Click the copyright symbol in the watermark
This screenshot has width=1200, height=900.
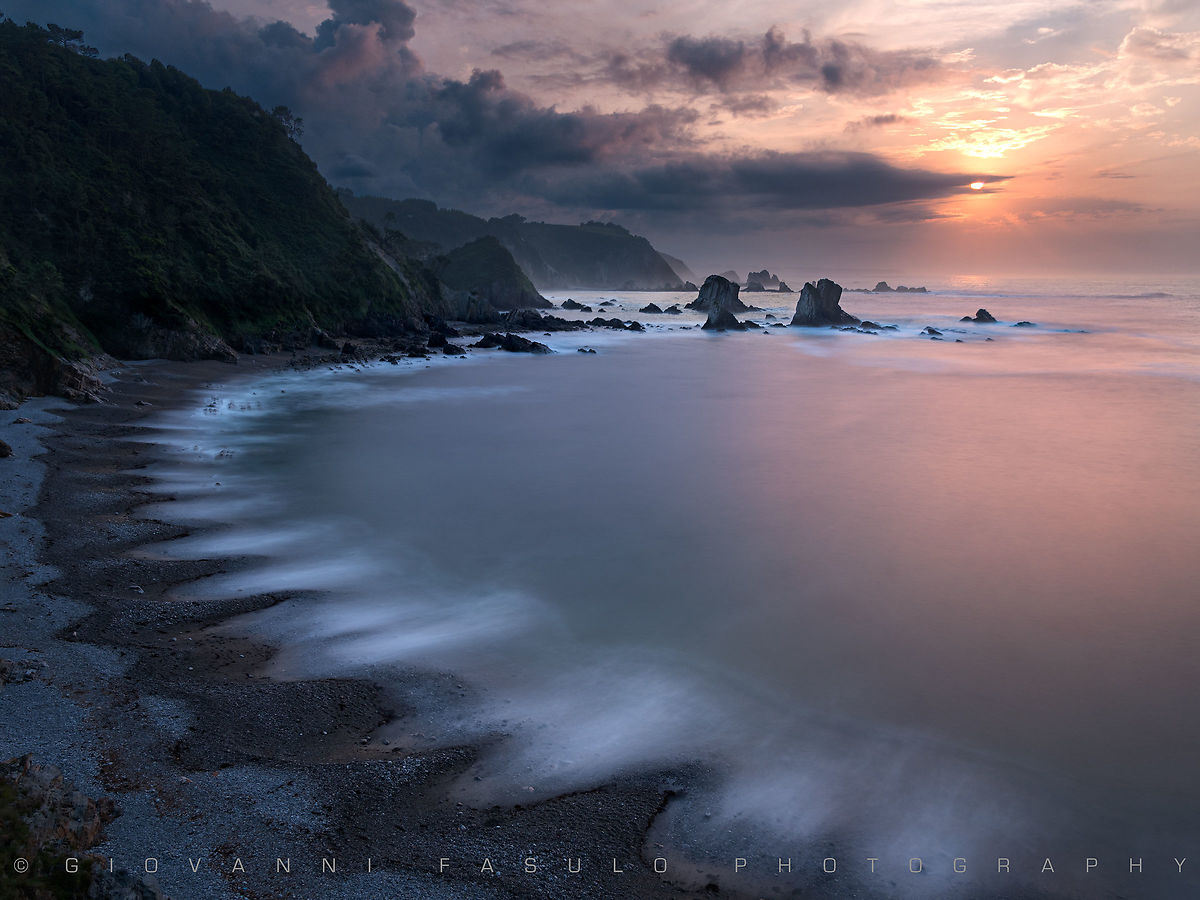[20, 865]
